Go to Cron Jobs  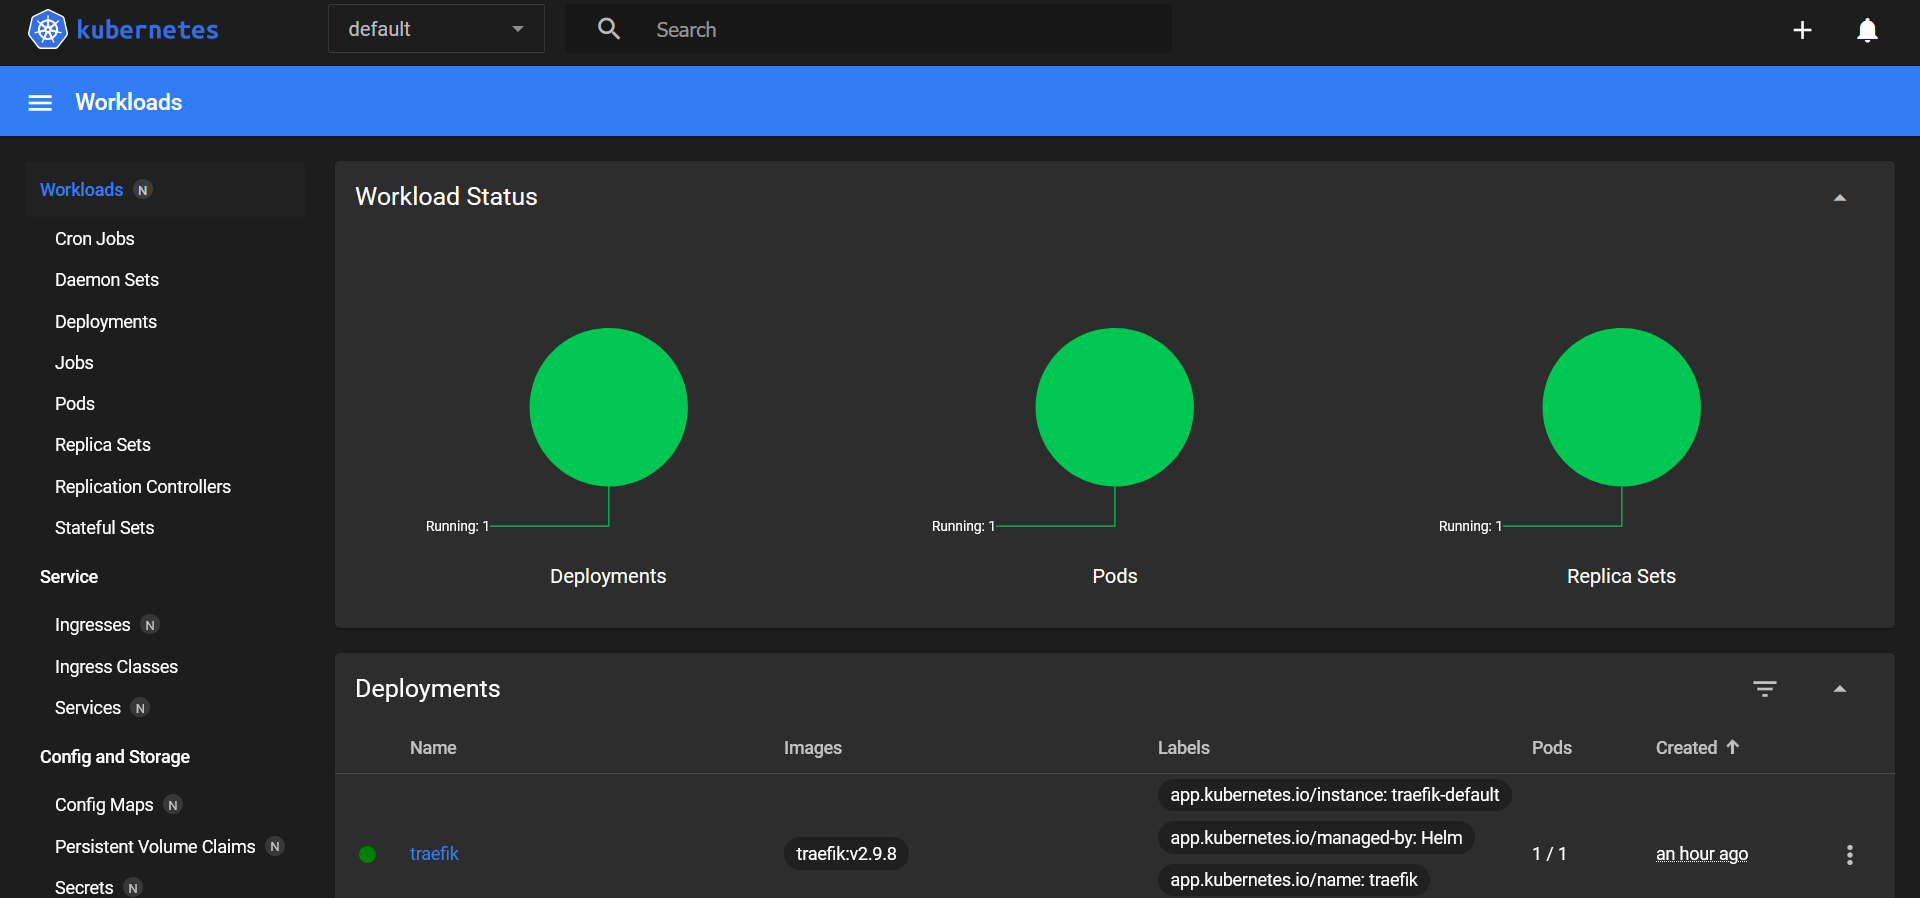pos(94,239)
